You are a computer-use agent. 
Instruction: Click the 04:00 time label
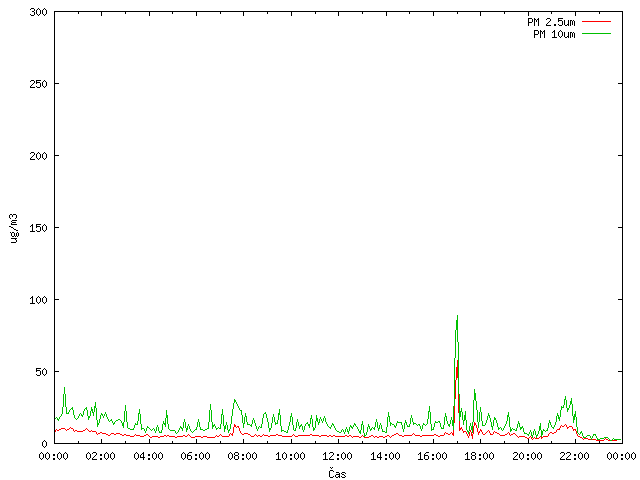pos(148,456)
